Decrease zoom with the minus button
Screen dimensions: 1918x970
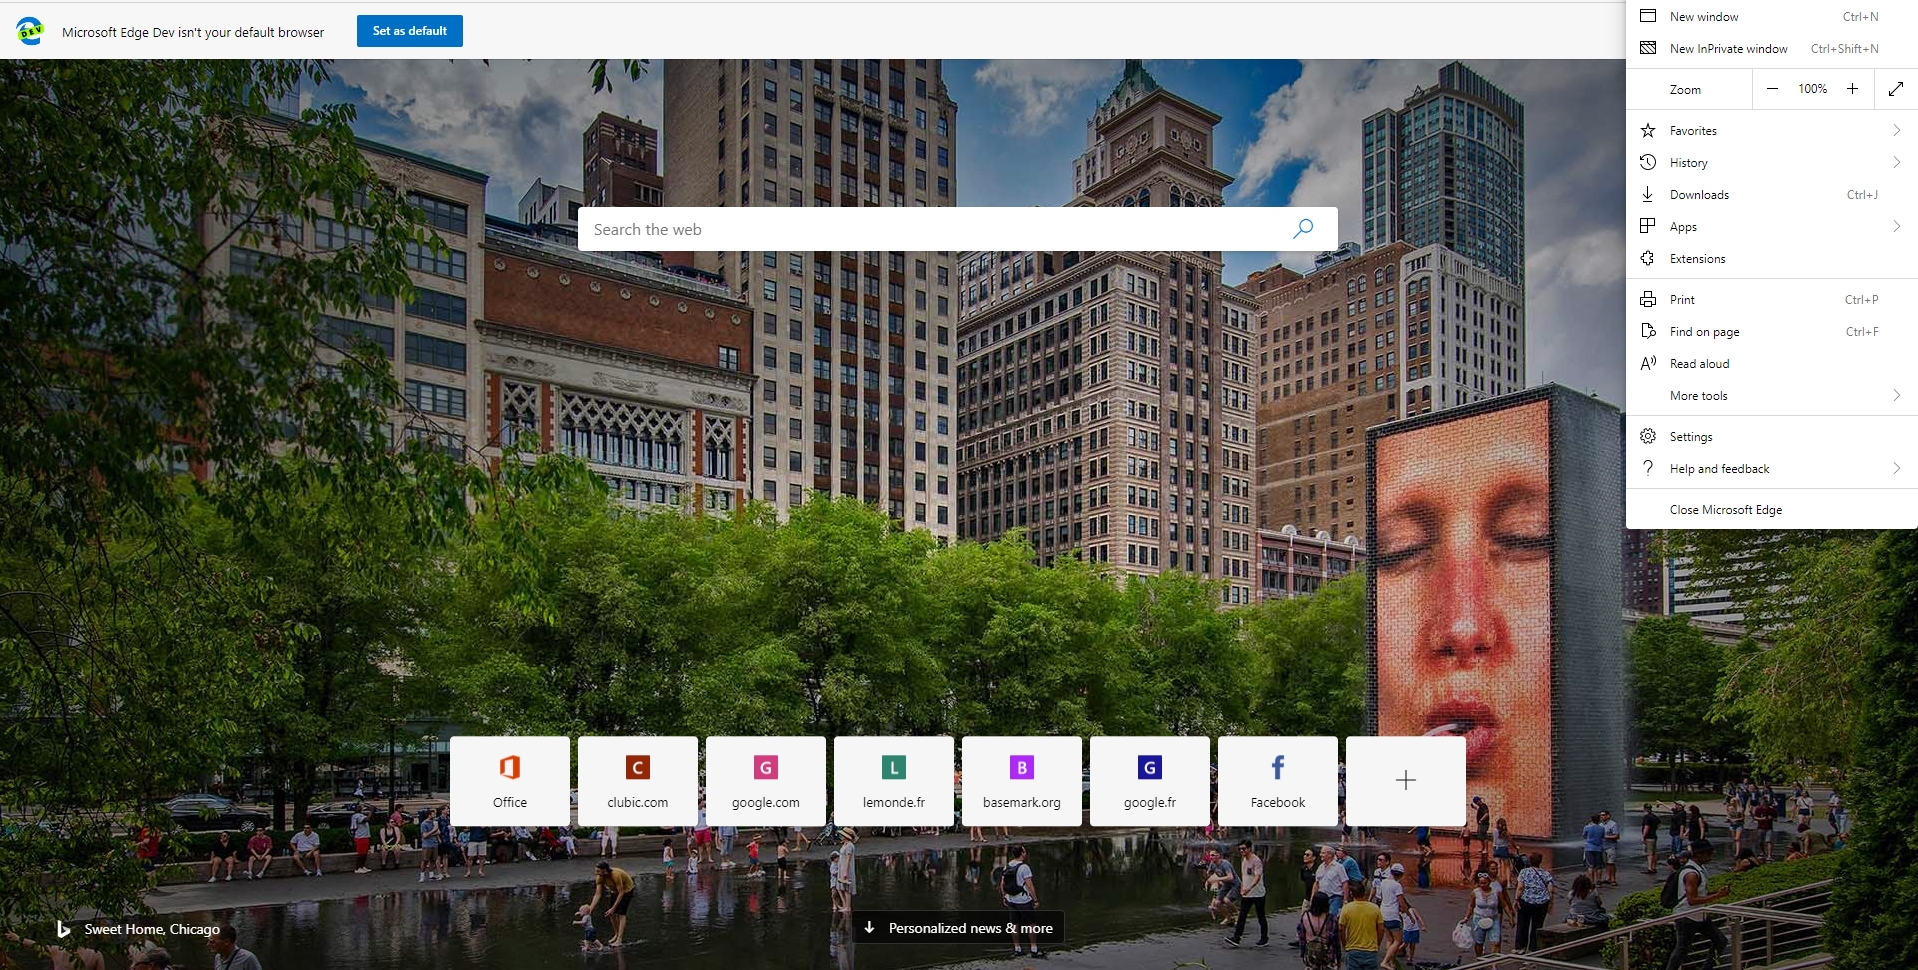[1772, 89]
